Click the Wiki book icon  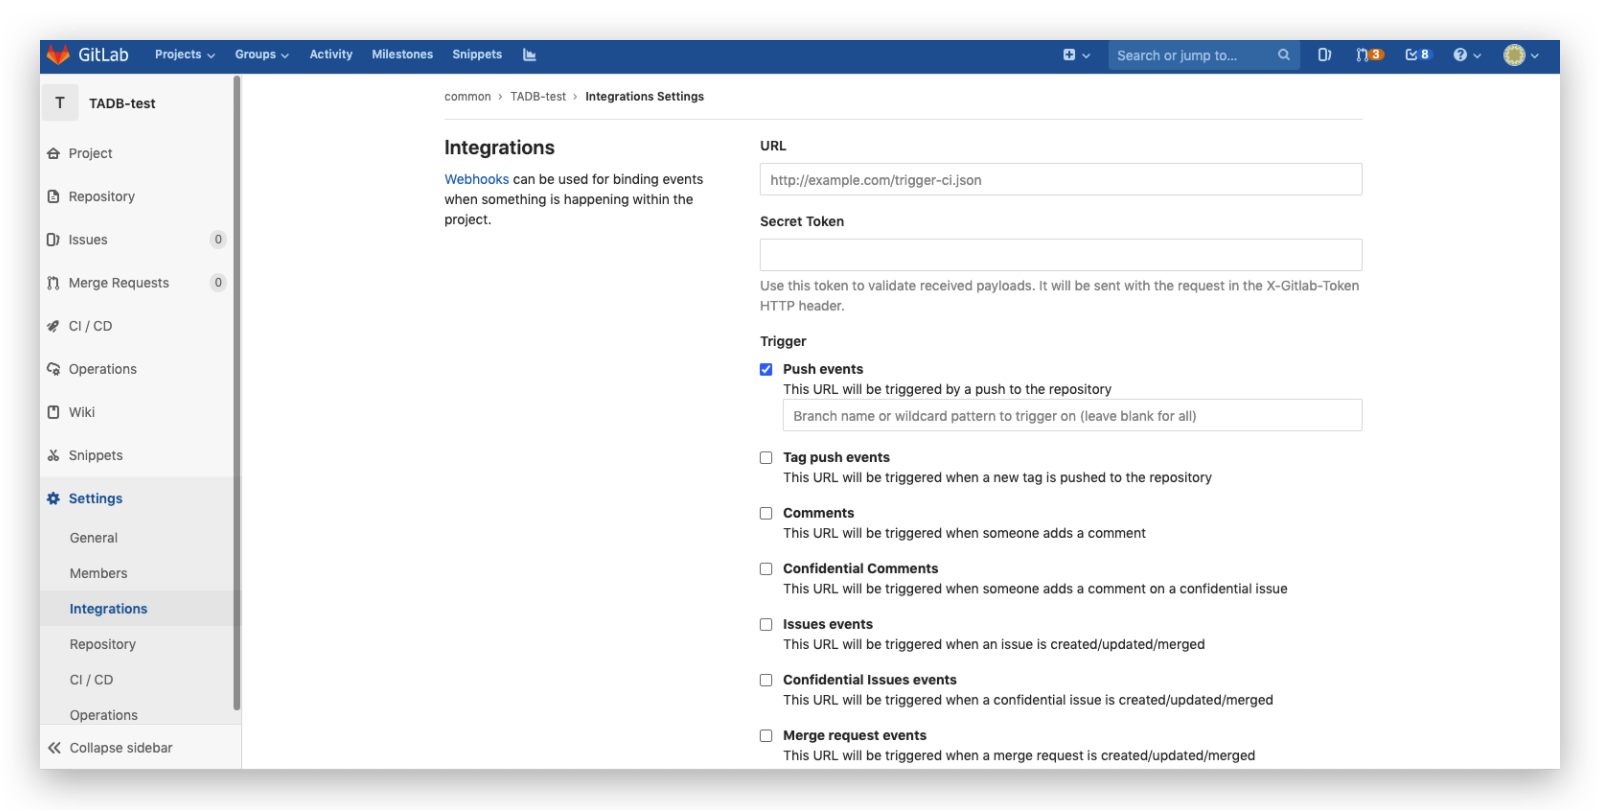pos(54,412)
